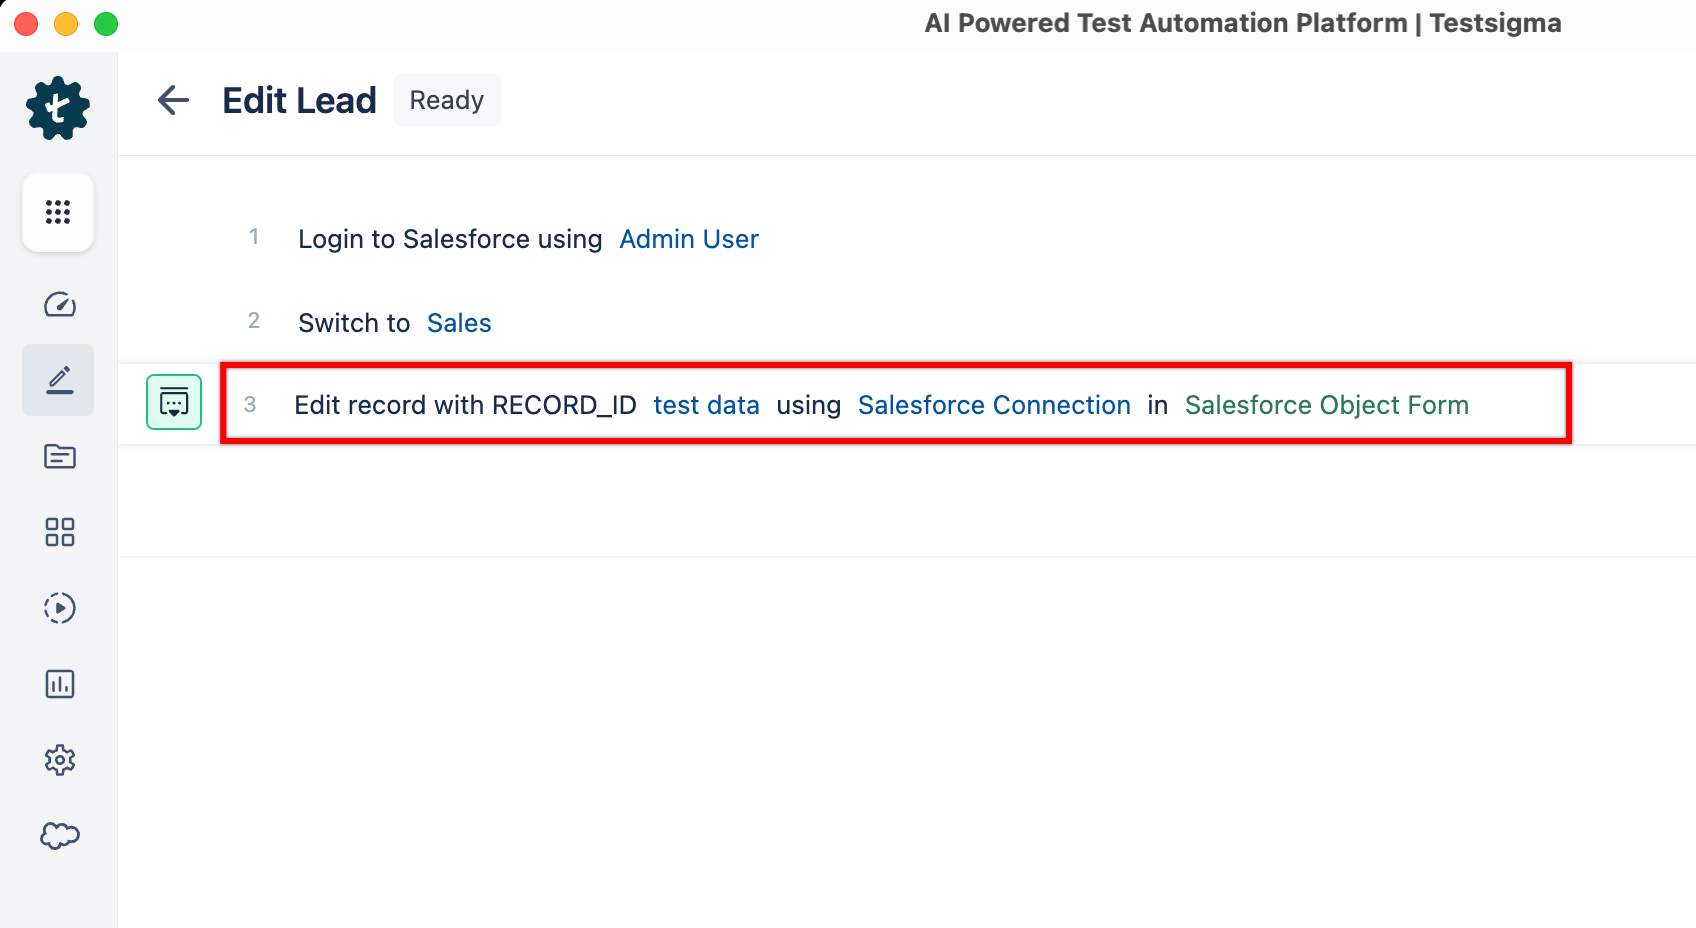Open the settings gear icon

point(60,760)
